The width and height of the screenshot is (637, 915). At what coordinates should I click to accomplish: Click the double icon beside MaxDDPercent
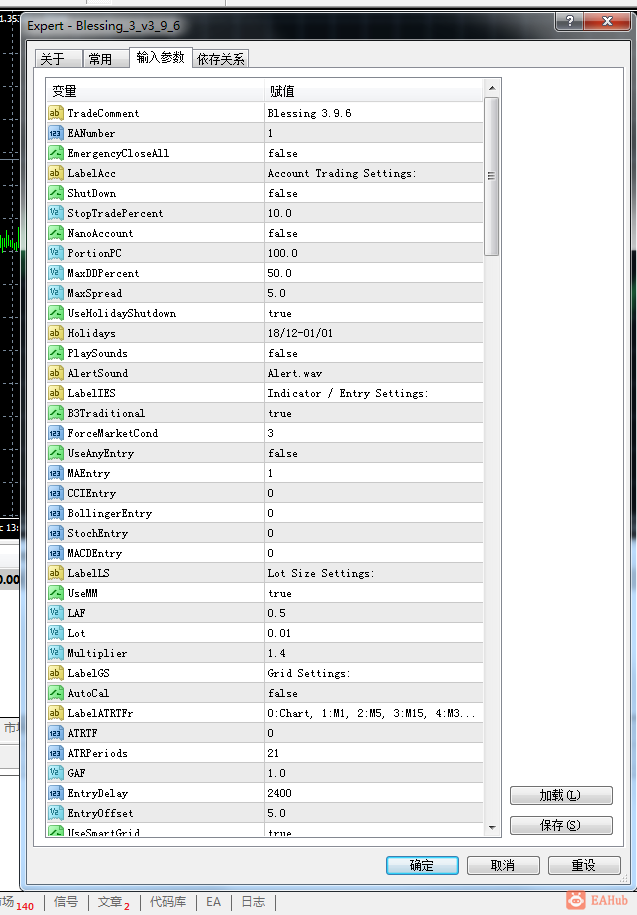[x=55, y=273]
